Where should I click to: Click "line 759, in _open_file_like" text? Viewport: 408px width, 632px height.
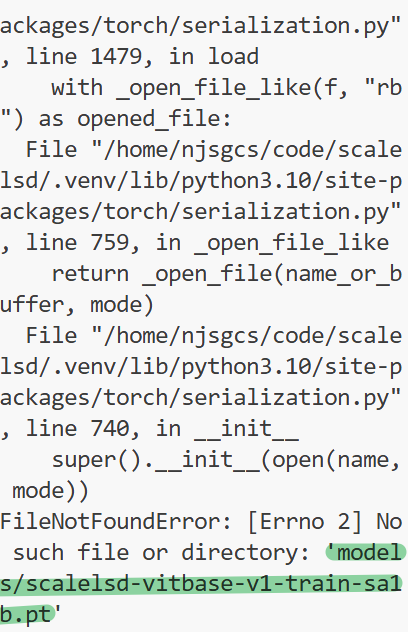click(207, 243)
